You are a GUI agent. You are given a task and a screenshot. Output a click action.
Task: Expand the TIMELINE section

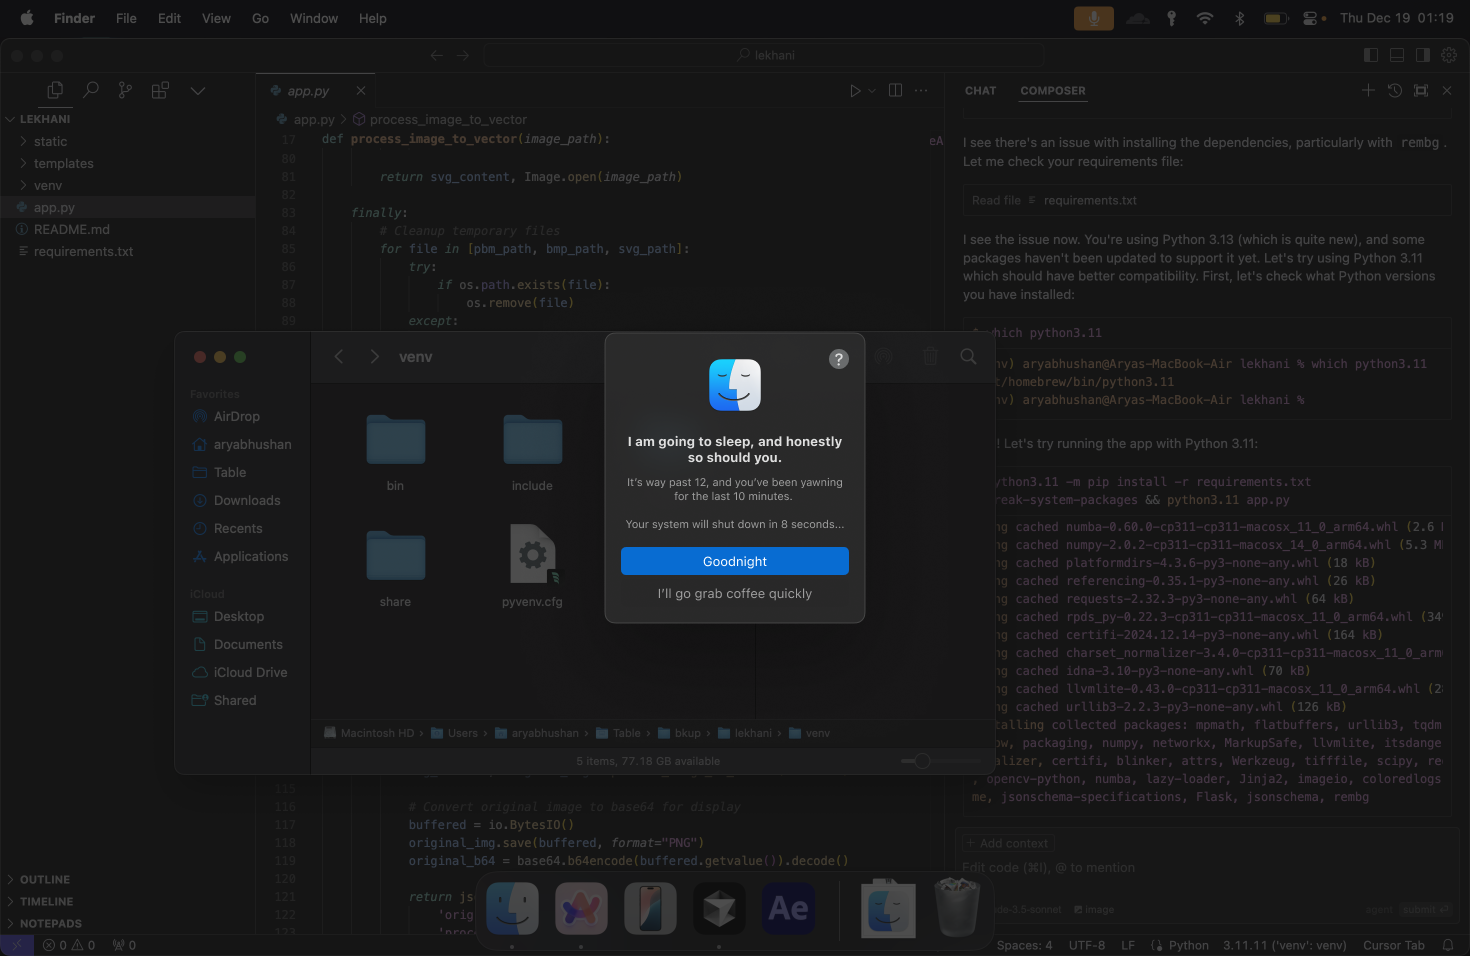pos(128,902)
